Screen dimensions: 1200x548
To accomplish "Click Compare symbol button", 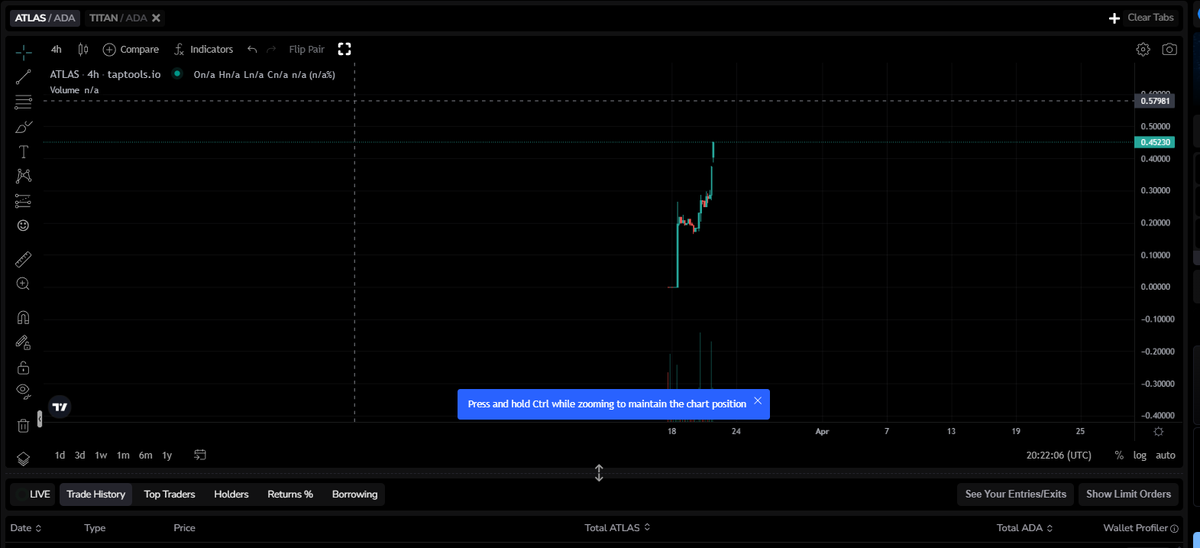I will click(x=131, y=49).
